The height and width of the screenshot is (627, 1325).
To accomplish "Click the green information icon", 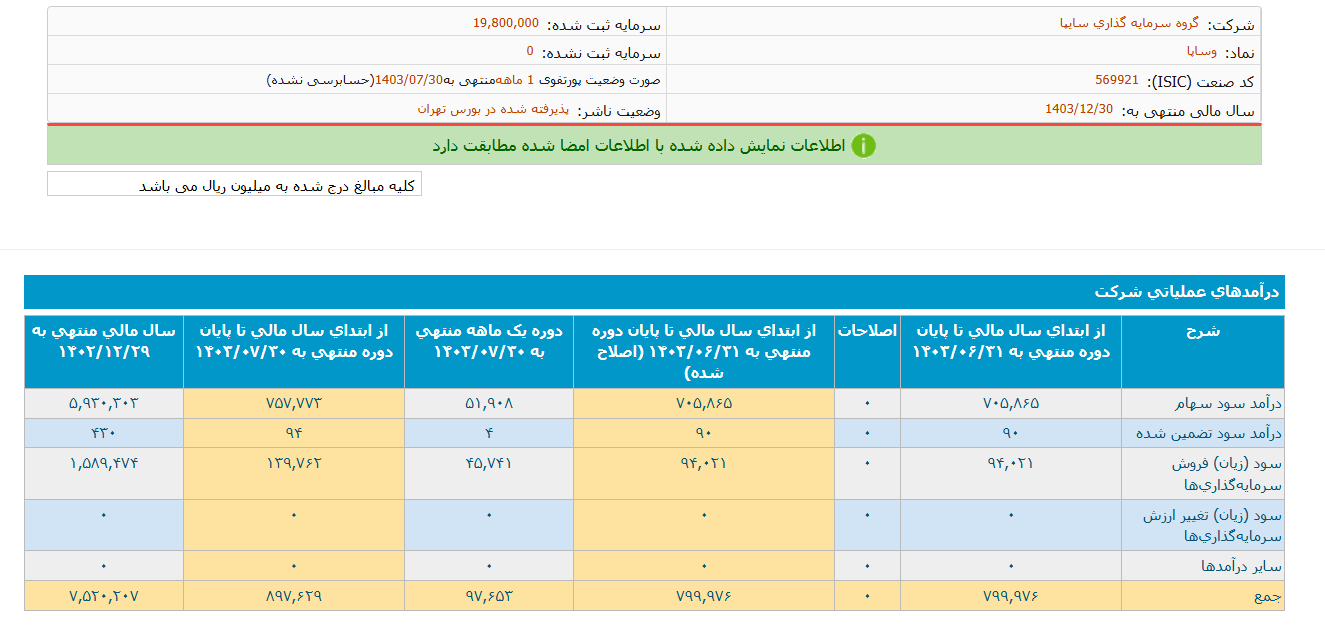I will click(x=863, y=146).
